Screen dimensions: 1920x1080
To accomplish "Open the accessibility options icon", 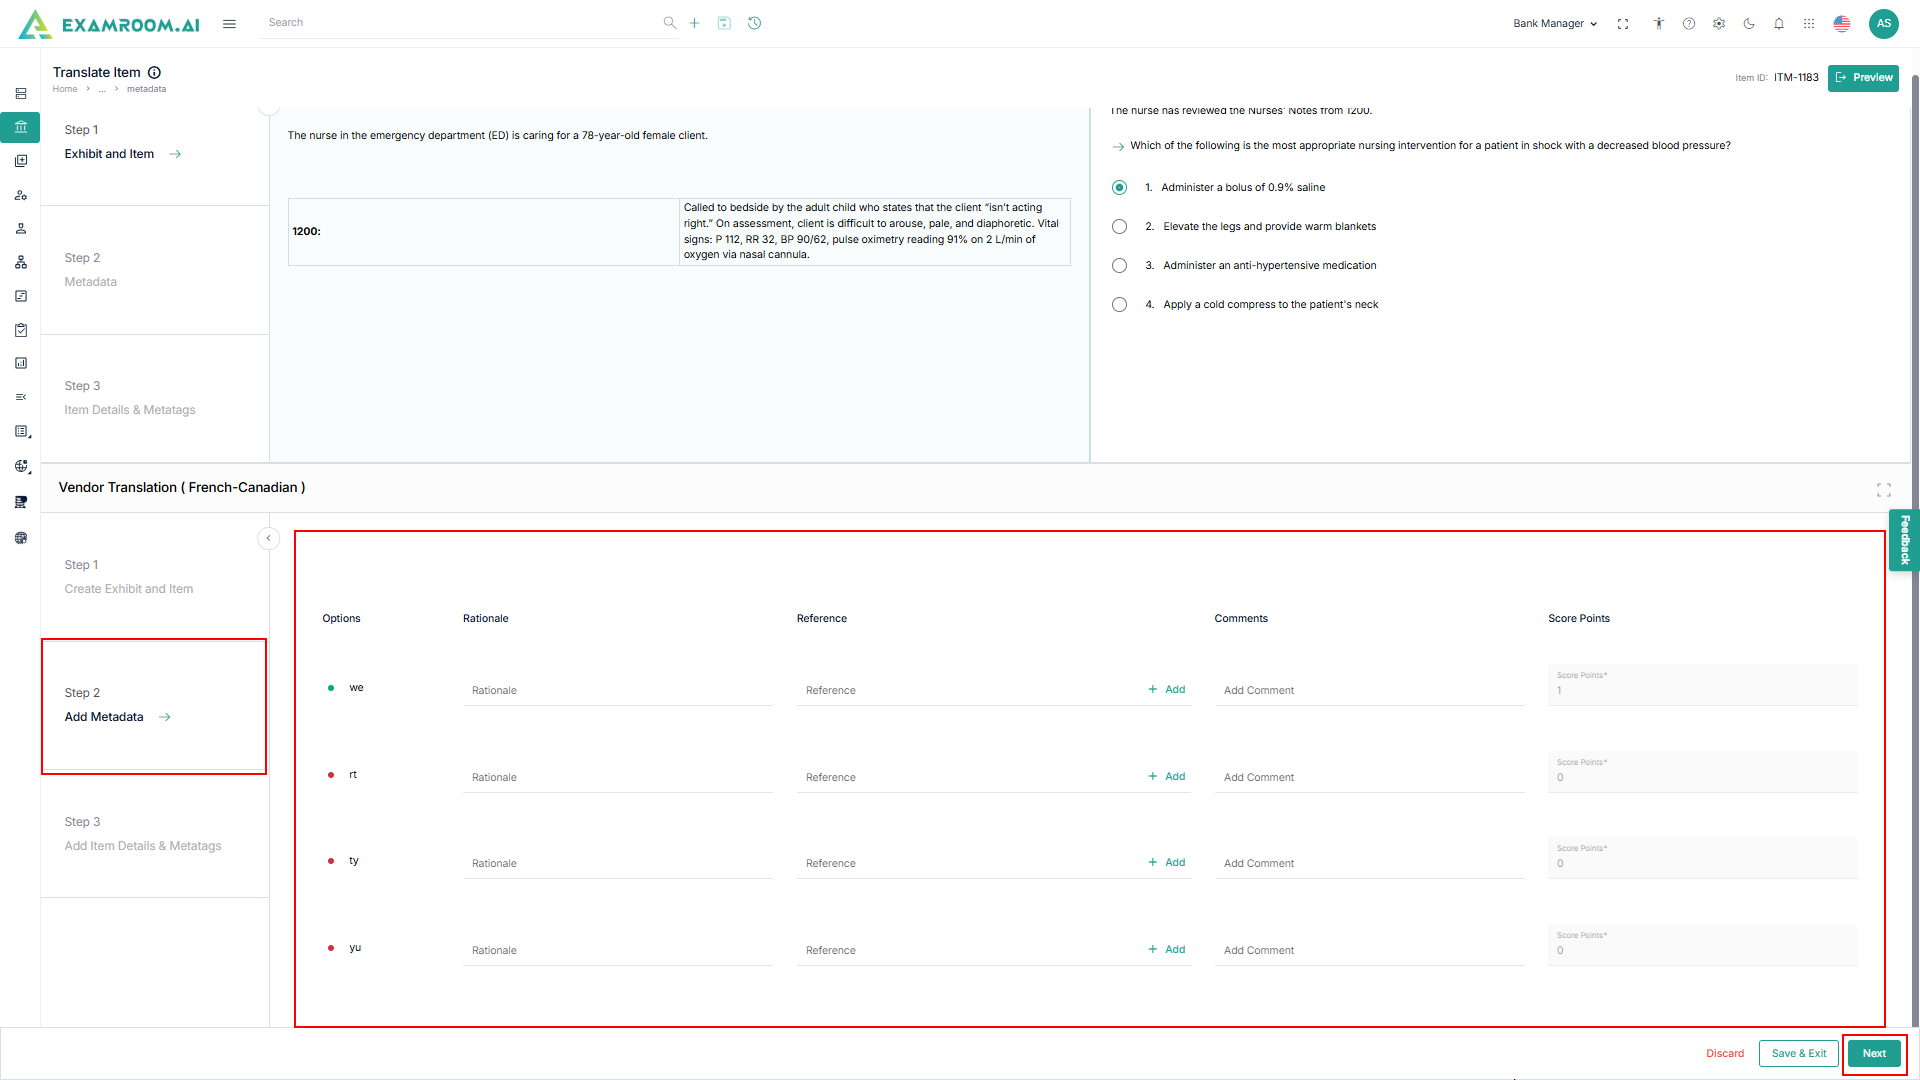I will pos(1658,24).
